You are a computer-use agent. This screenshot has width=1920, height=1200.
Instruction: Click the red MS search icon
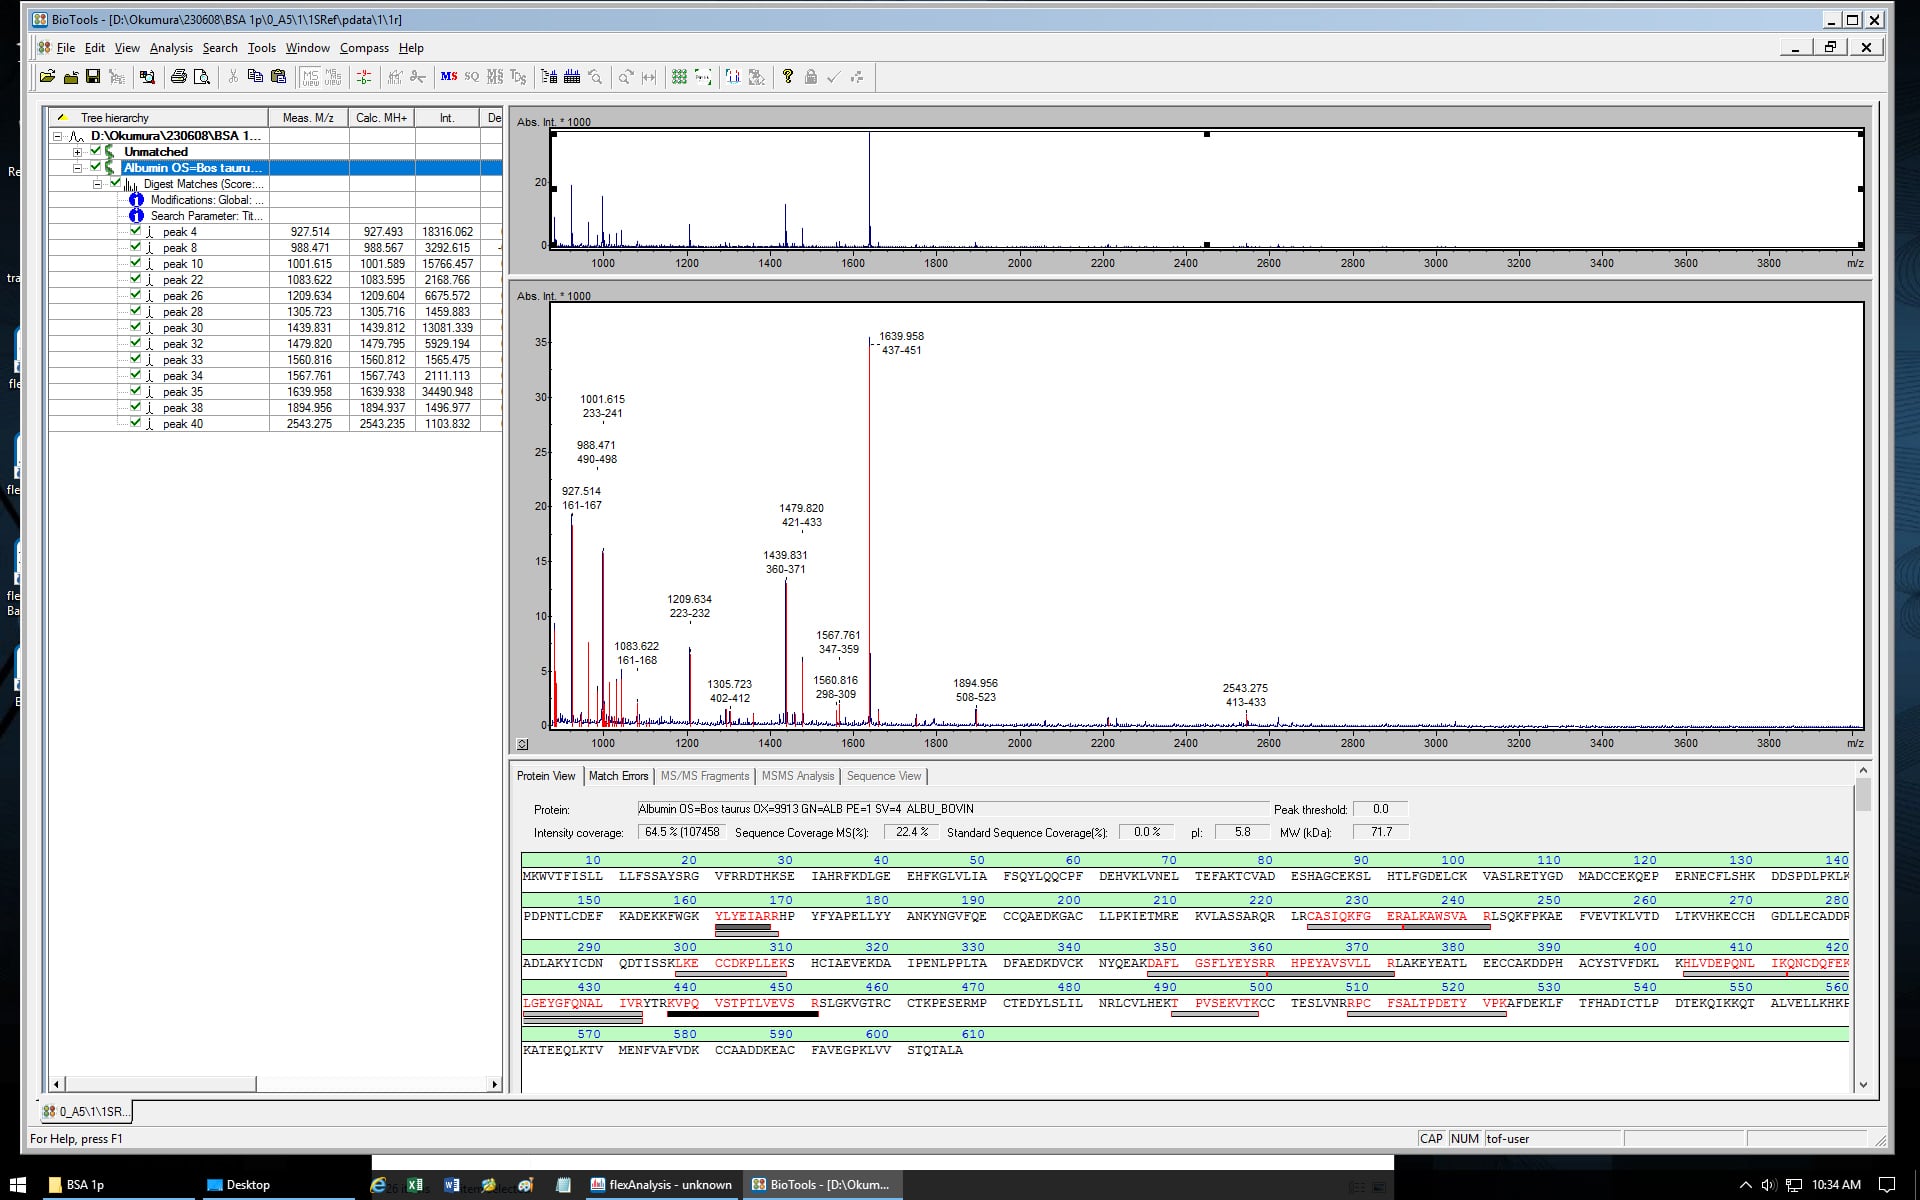(449, 77)
